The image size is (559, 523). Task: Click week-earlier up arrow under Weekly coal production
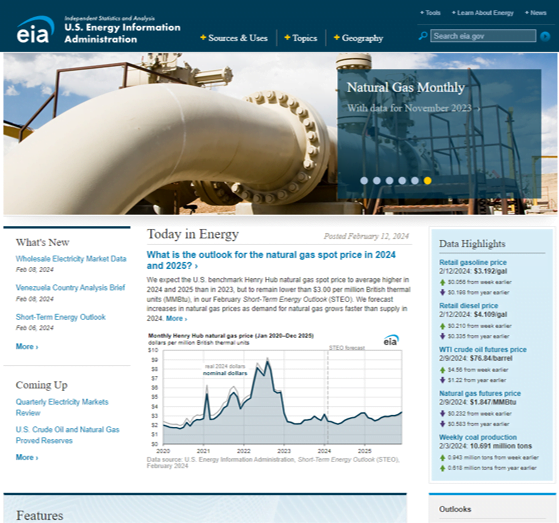442,458
